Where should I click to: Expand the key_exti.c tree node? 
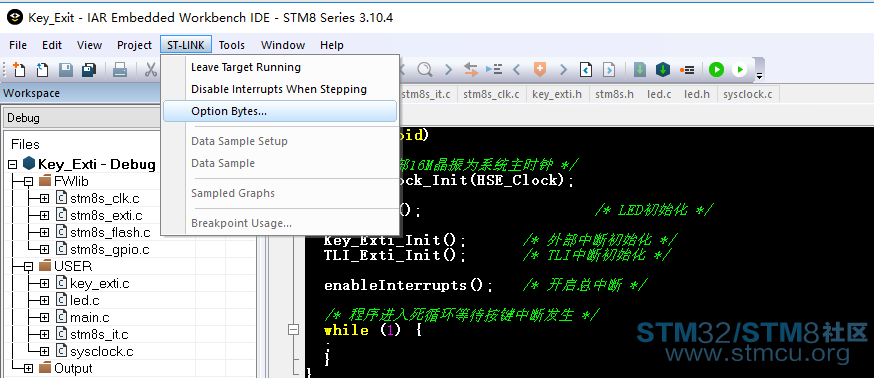point(45,283)
